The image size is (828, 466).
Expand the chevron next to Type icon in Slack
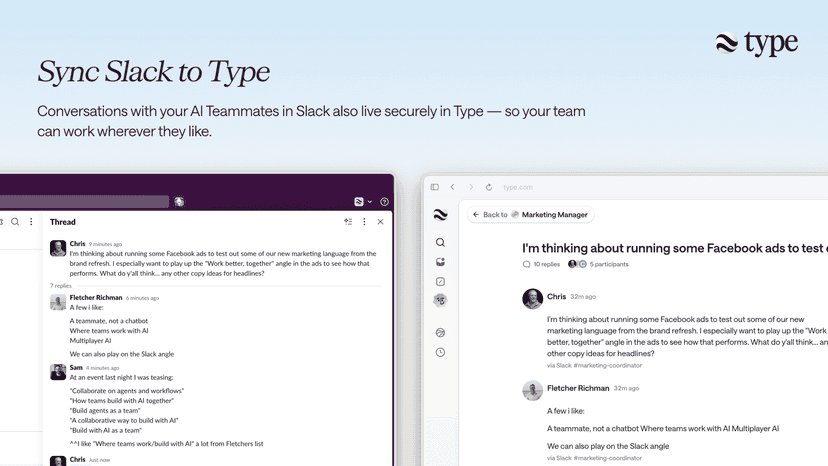(x=370, y=202)
